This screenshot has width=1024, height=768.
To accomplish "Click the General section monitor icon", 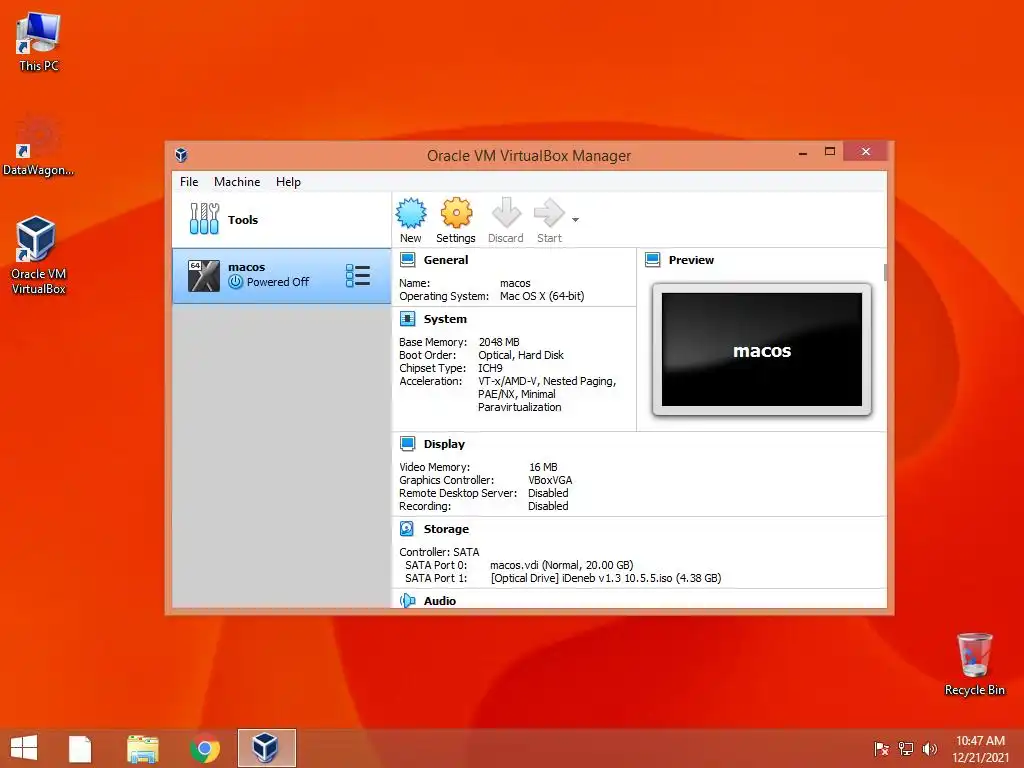I will click(408, 260).
